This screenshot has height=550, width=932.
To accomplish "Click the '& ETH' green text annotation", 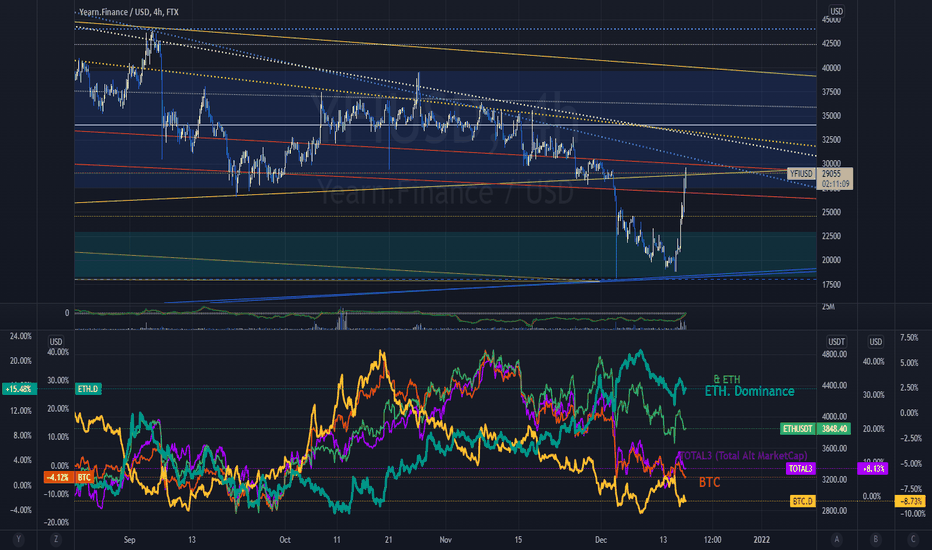I will click(x=726, y=379).
